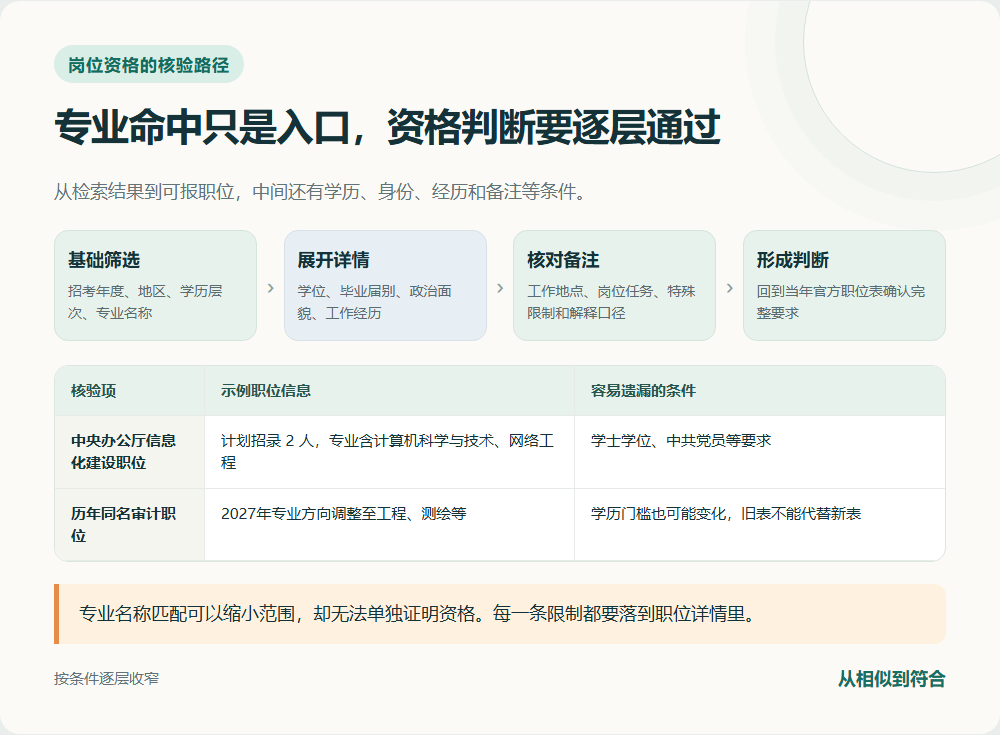The width and height of the screenshot is (1000, 735).
Task: Open the 基础筛选 step card
Action: (156, 285)
